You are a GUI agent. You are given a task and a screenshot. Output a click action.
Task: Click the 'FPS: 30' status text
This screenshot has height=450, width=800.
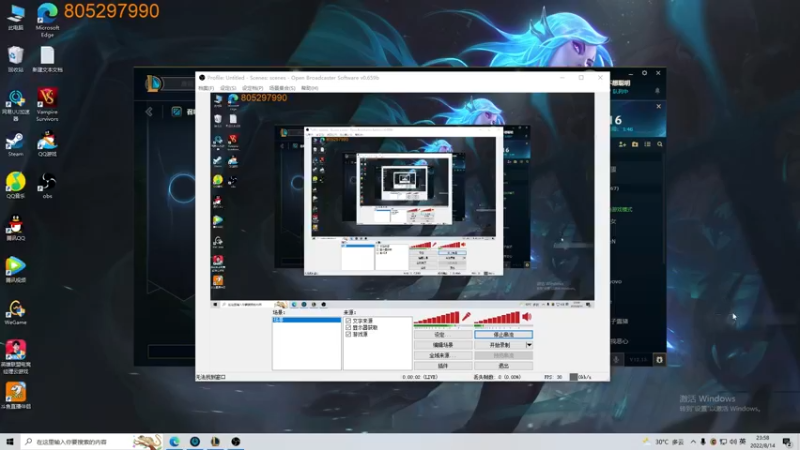[553, 377]
